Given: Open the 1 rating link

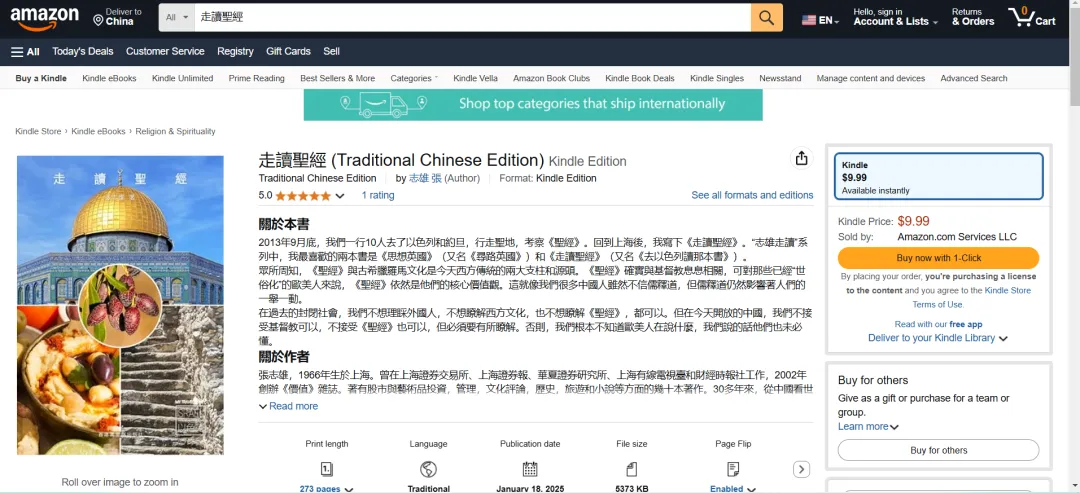Looking at the screenshot, I should (378, 196).
